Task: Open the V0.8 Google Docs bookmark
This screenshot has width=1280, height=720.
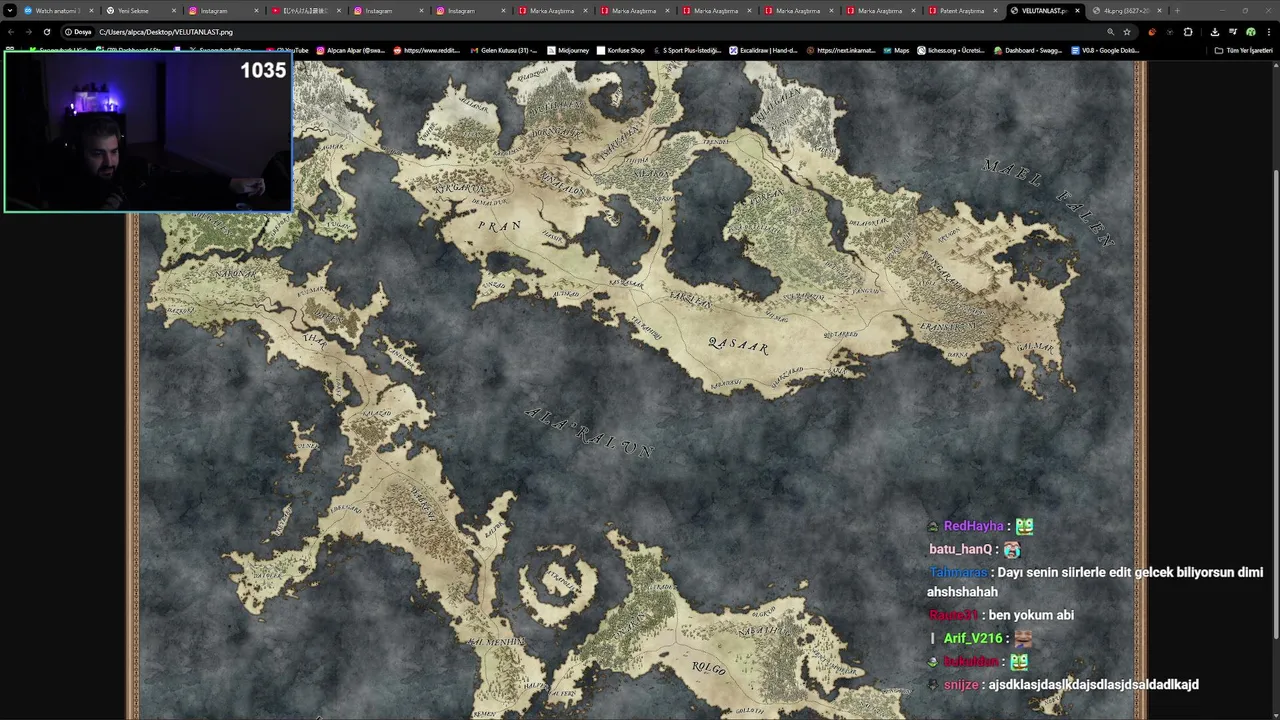Action: click(x=1104, y=50)
